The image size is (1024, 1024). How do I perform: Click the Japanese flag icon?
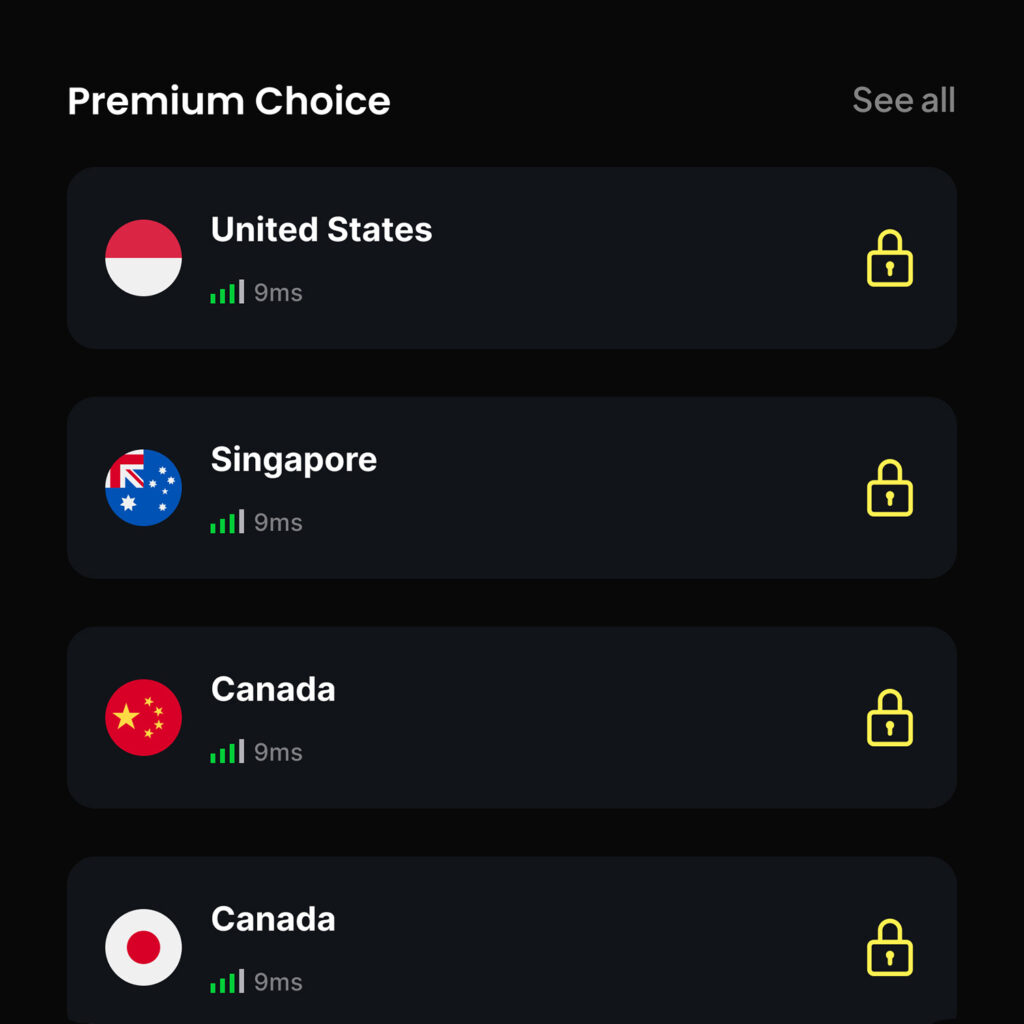pos(144,947)
